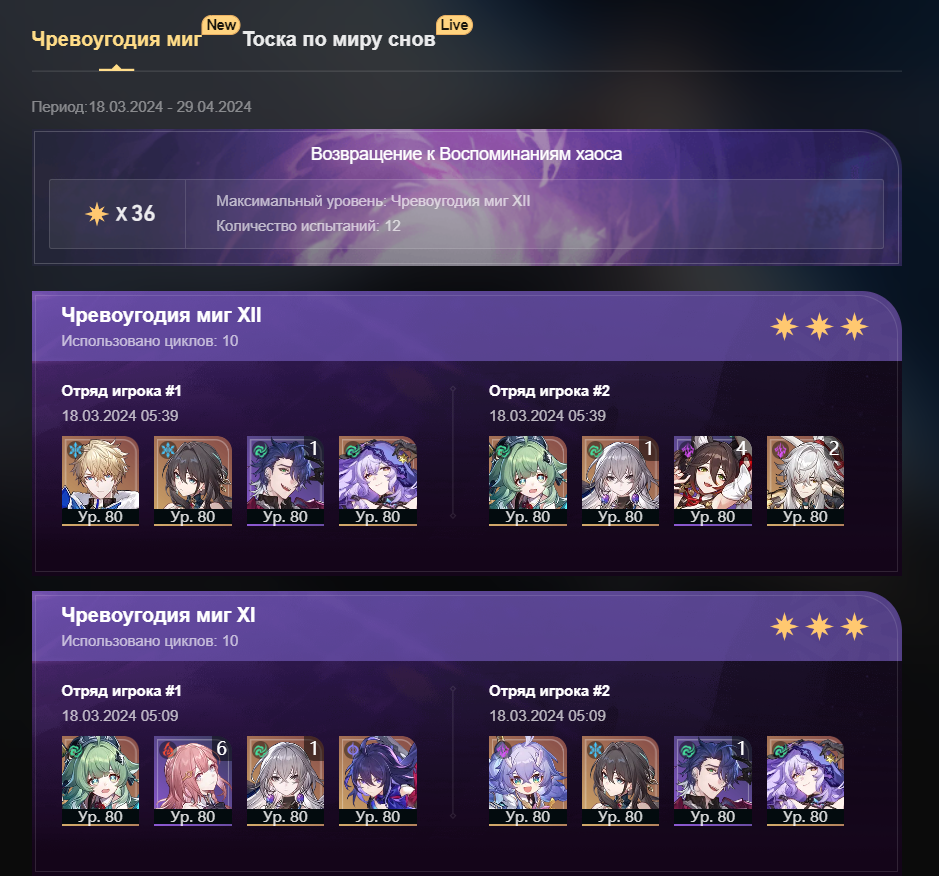Open the Тоска по миру снов tab

(339, 39)
